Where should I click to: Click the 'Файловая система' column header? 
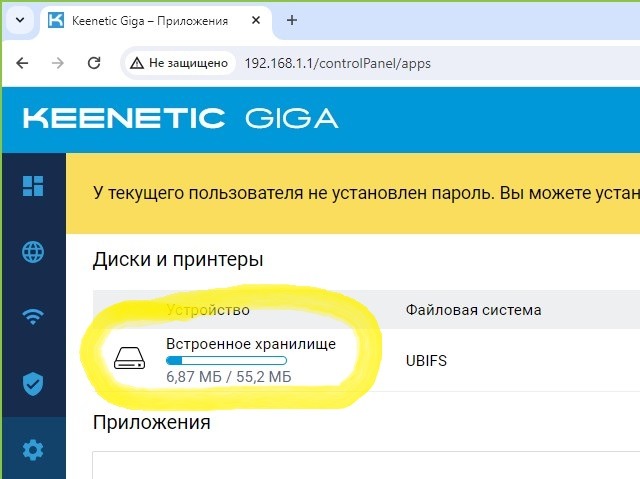click(x=473, y=310)
